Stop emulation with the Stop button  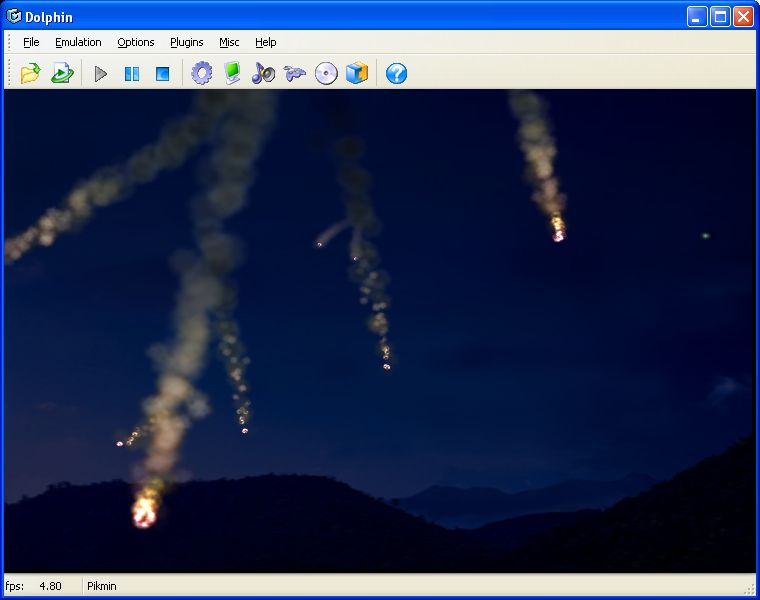(x=162, y=74)
